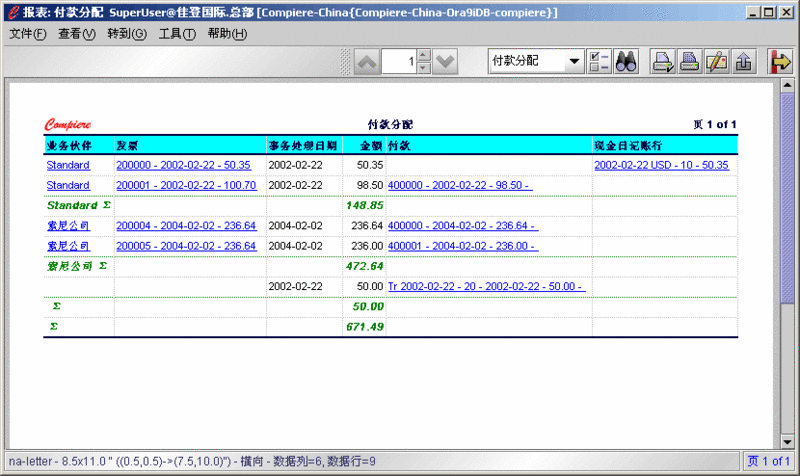Open the Find binoculars tool
This screenshot has width=800, height=476.
[626, 62]
